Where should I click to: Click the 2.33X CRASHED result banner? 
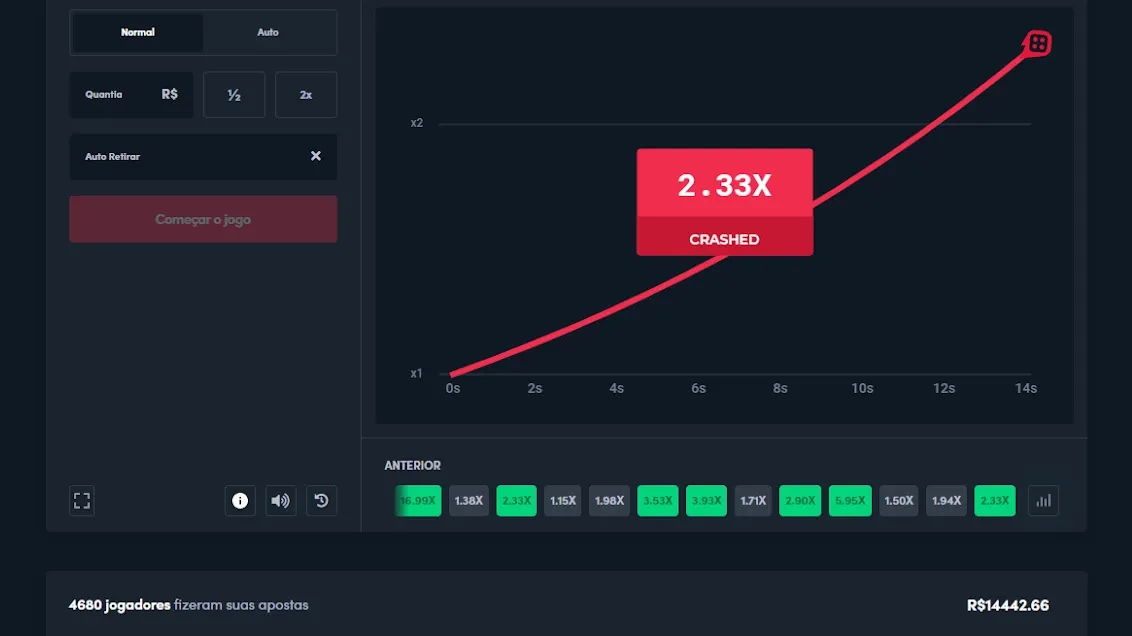(x=725, y=202)
